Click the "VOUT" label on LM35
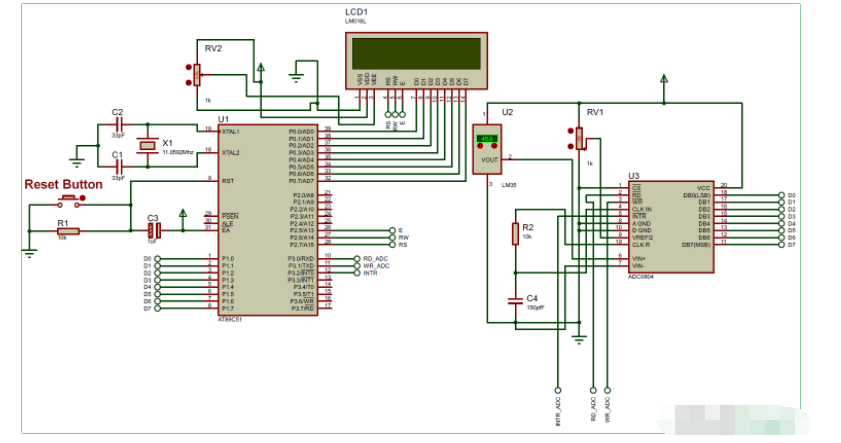 click(490, 160)
